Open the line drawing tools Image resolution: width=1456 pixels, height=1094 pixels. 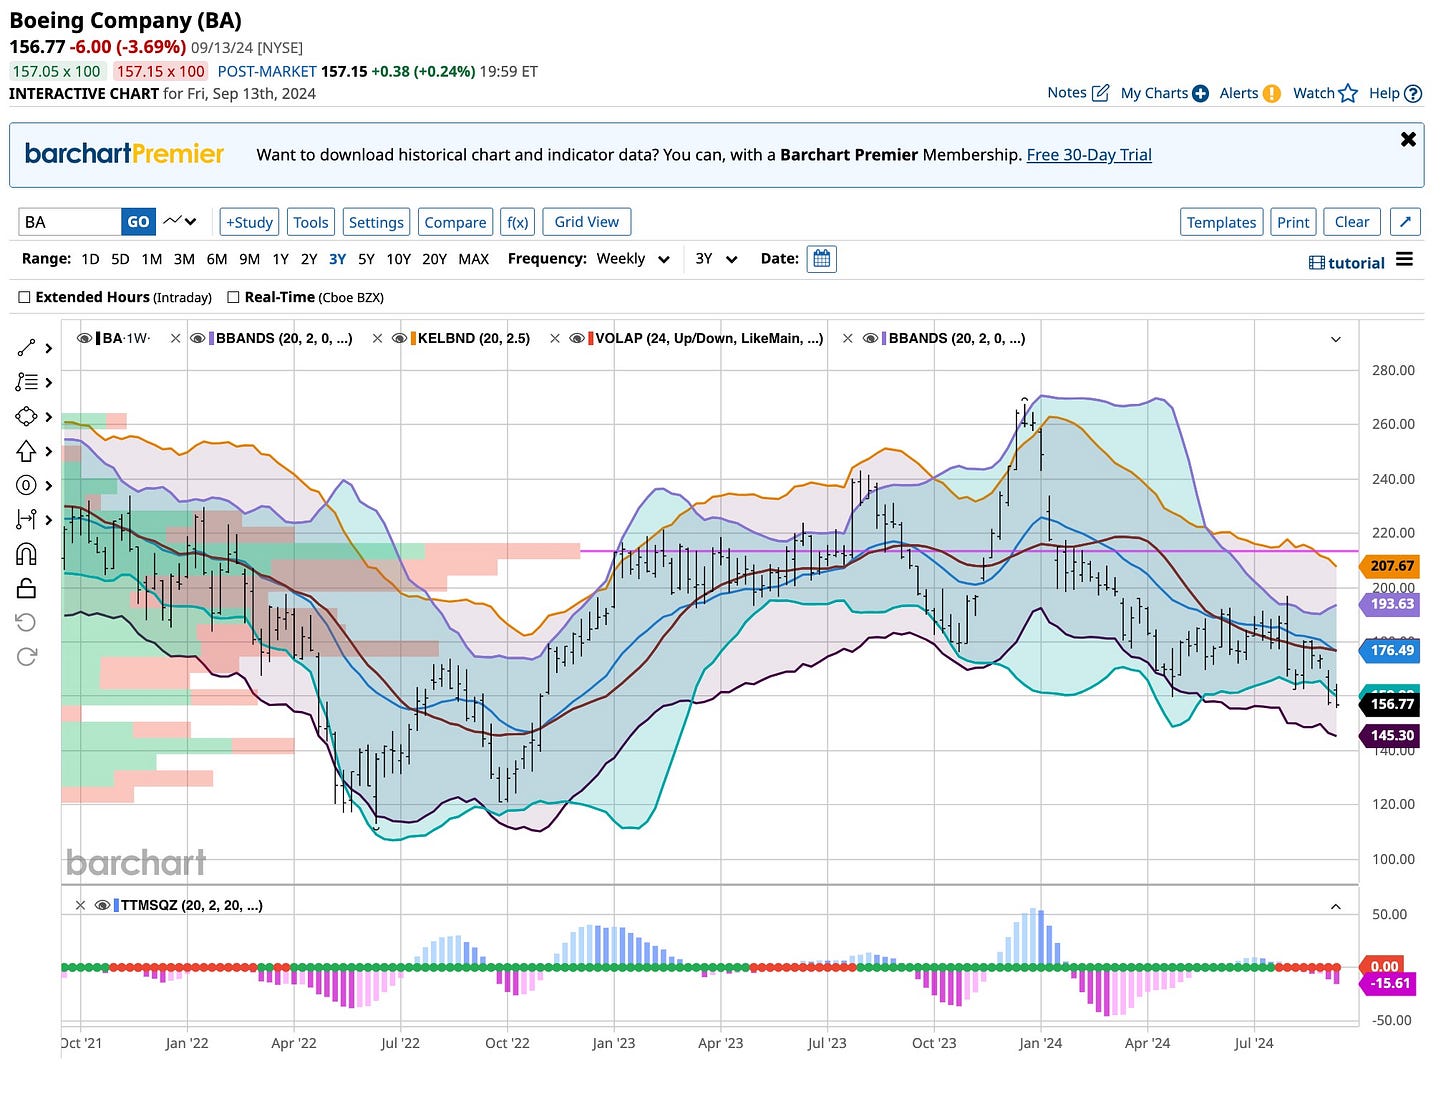(x=27, y=348)
